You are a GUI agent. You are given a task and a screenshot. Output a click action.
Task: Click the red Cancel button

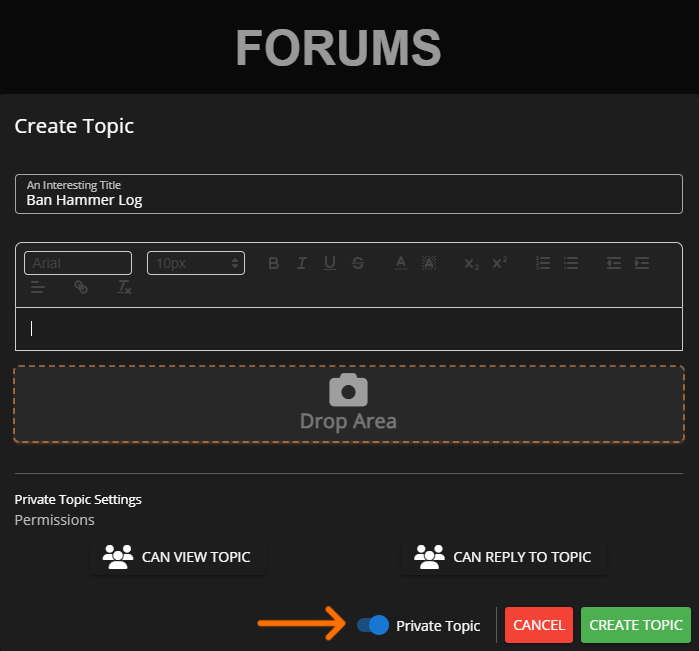(538, 625)
